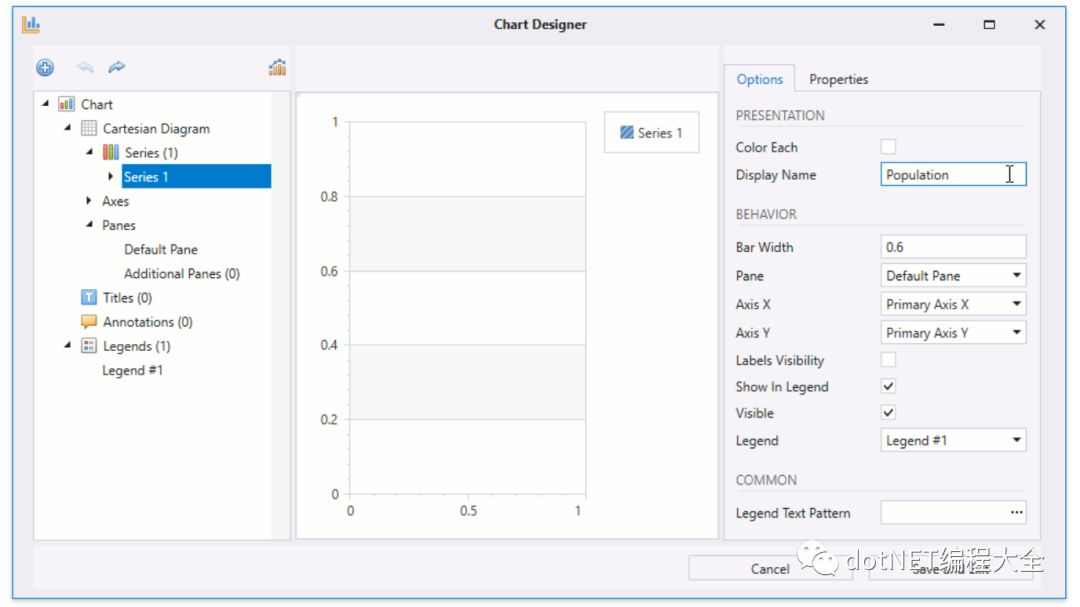Open the Legend Text Pattern editor
The height and width of the screenshot is (607, 1080).
[1019, 512]
